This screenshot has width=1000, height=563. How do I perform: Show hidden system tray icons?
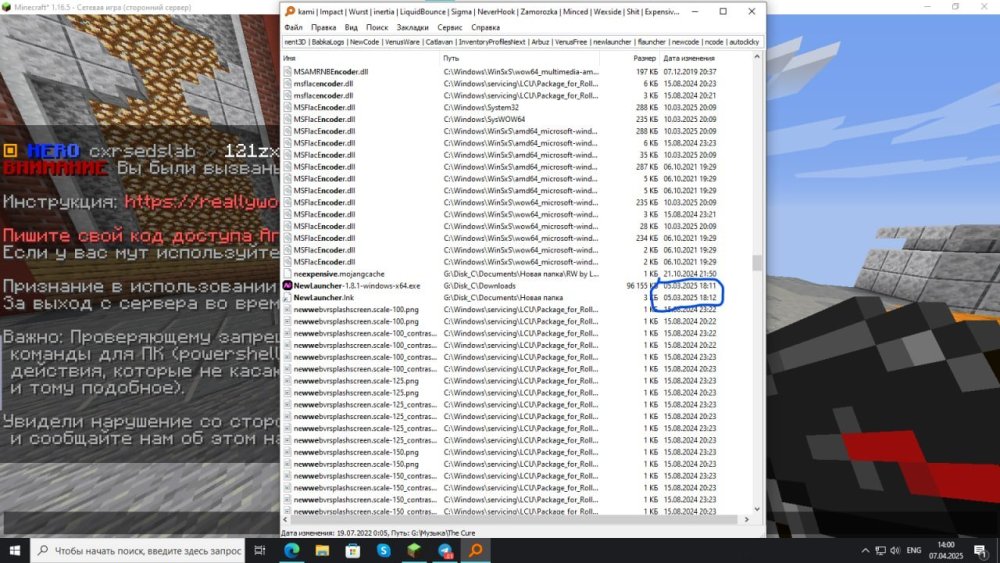865,550
